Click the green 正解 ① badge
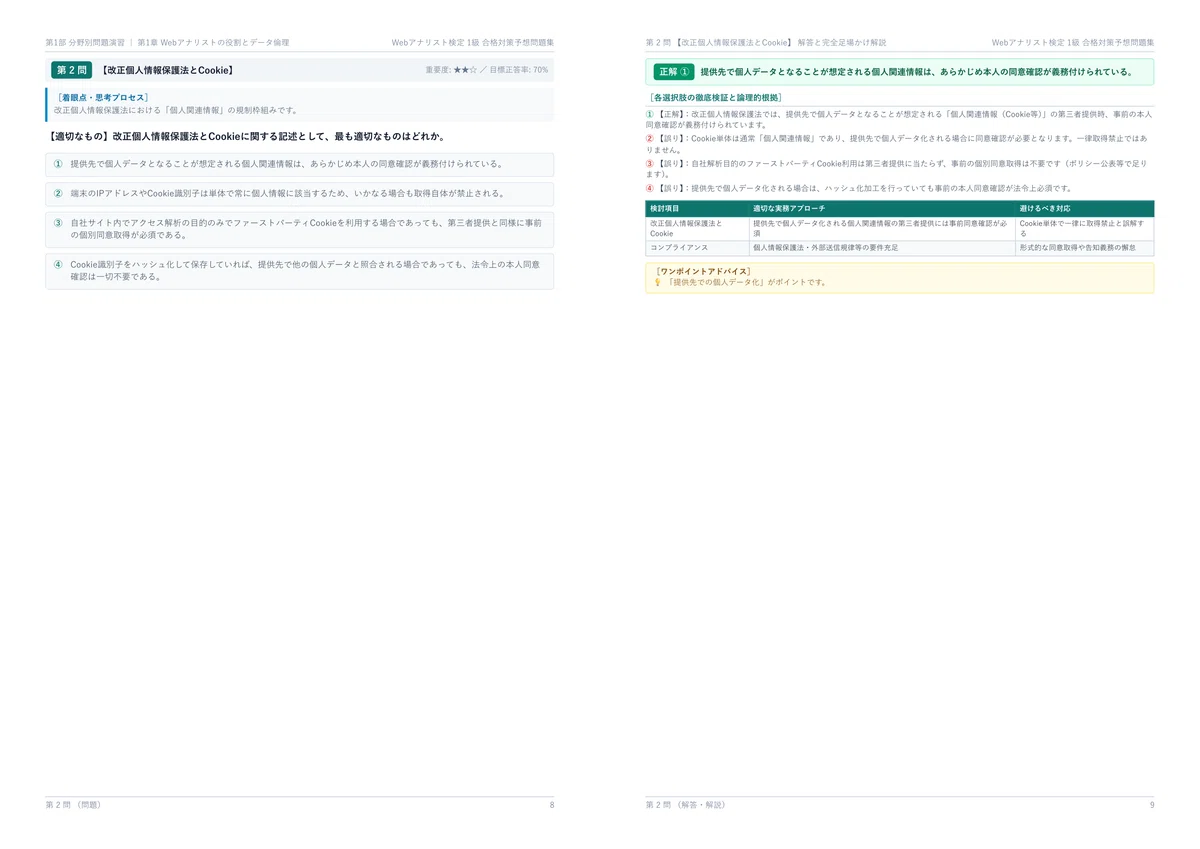The height and width of the screenshot is (849, 1200). click(673, 72)
